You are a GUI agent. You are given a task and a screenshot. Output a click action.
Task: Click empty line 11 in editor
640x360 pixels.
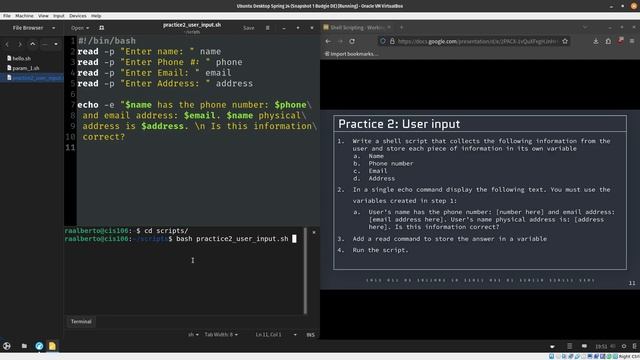click(198, 147)
